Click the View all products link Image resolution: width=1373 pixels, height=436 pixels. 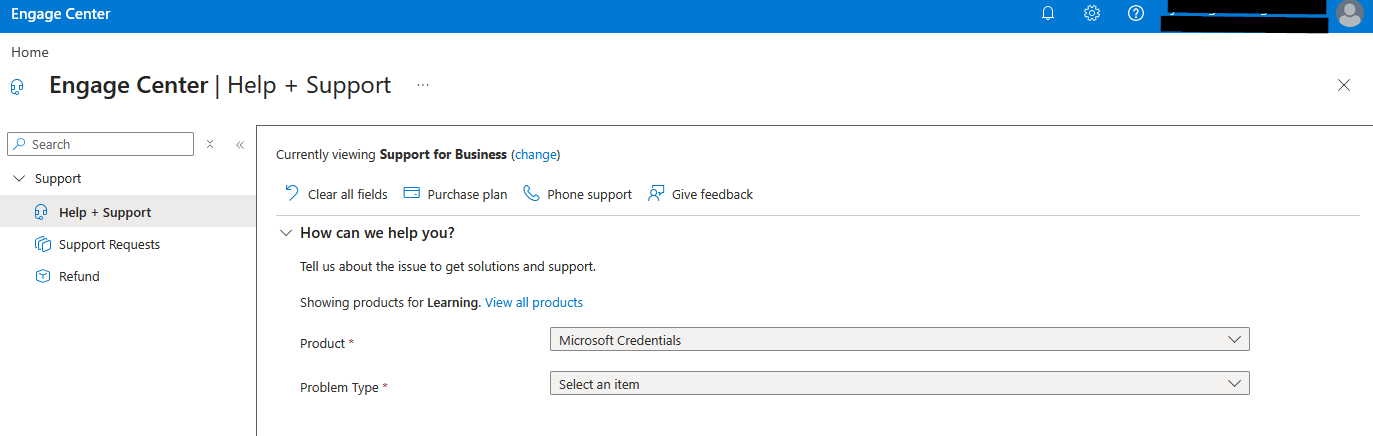point(534,302)
